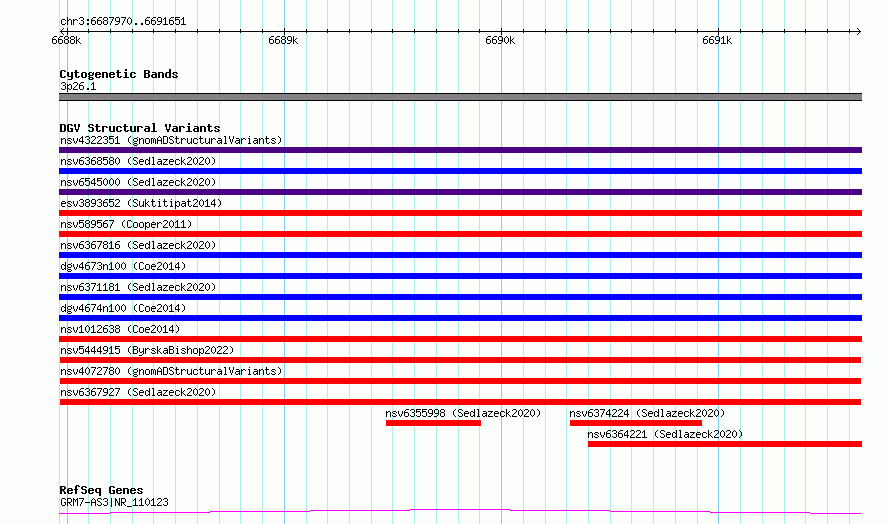This screenshot has width=890, height=524.
Task: Click the GRM7-AS3|NR_110123 gene label
Action: pyautogui.click(x=114, y=502)
